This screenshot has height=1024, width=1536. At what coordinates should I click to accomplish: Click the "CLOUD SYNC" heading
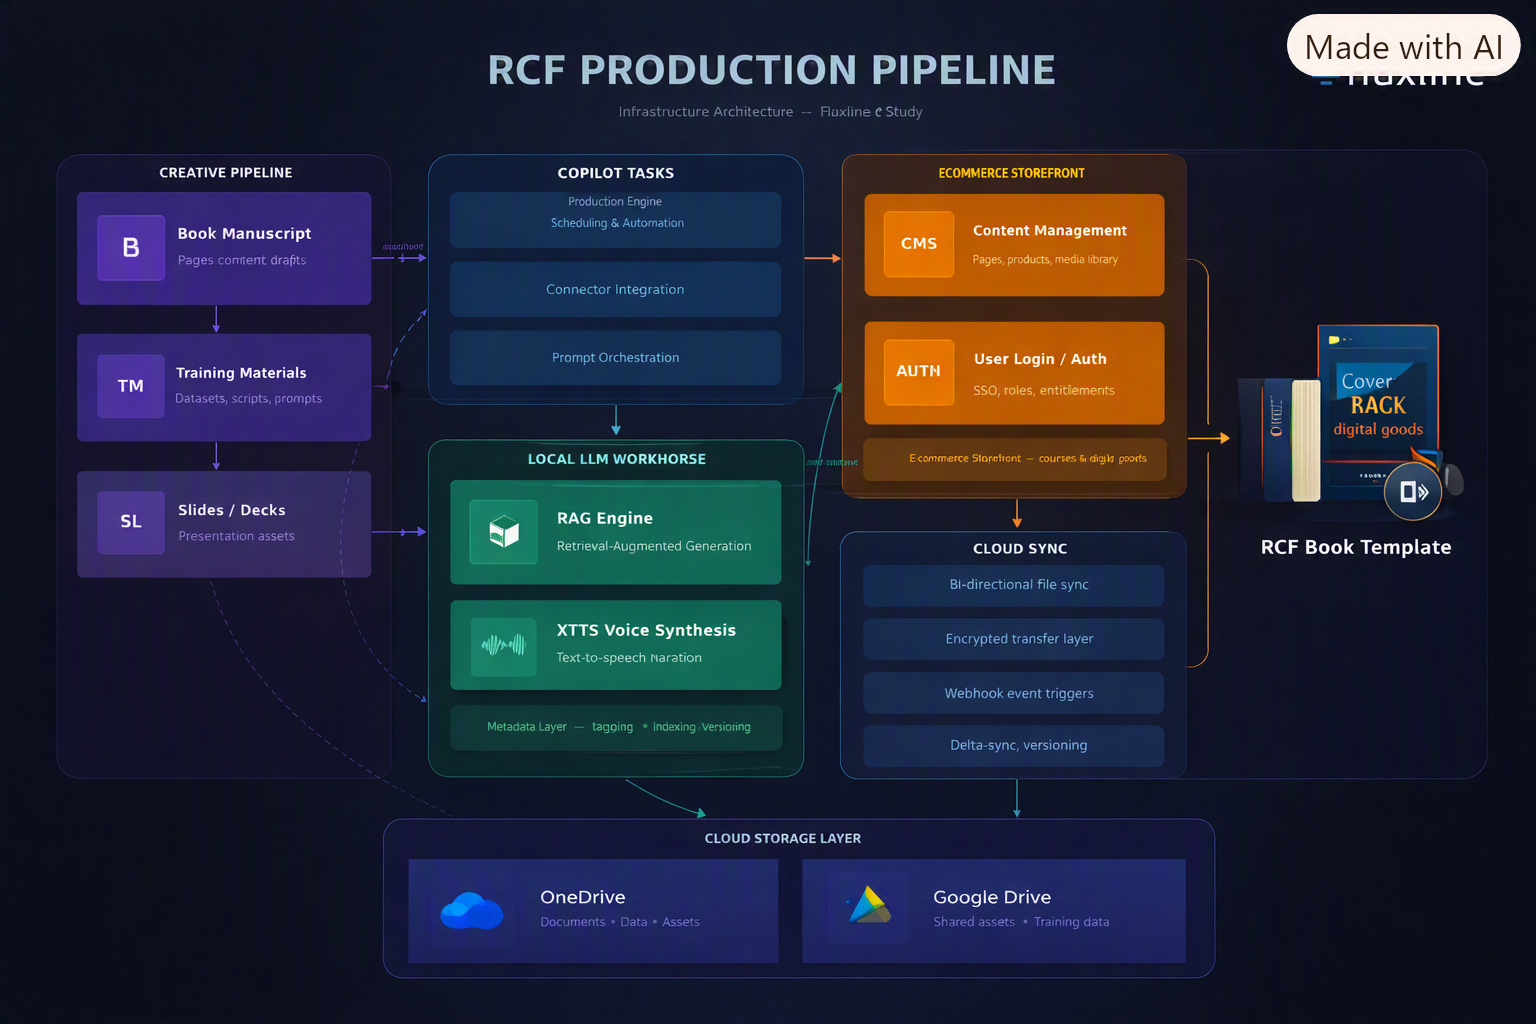[x=1020, y=549]
